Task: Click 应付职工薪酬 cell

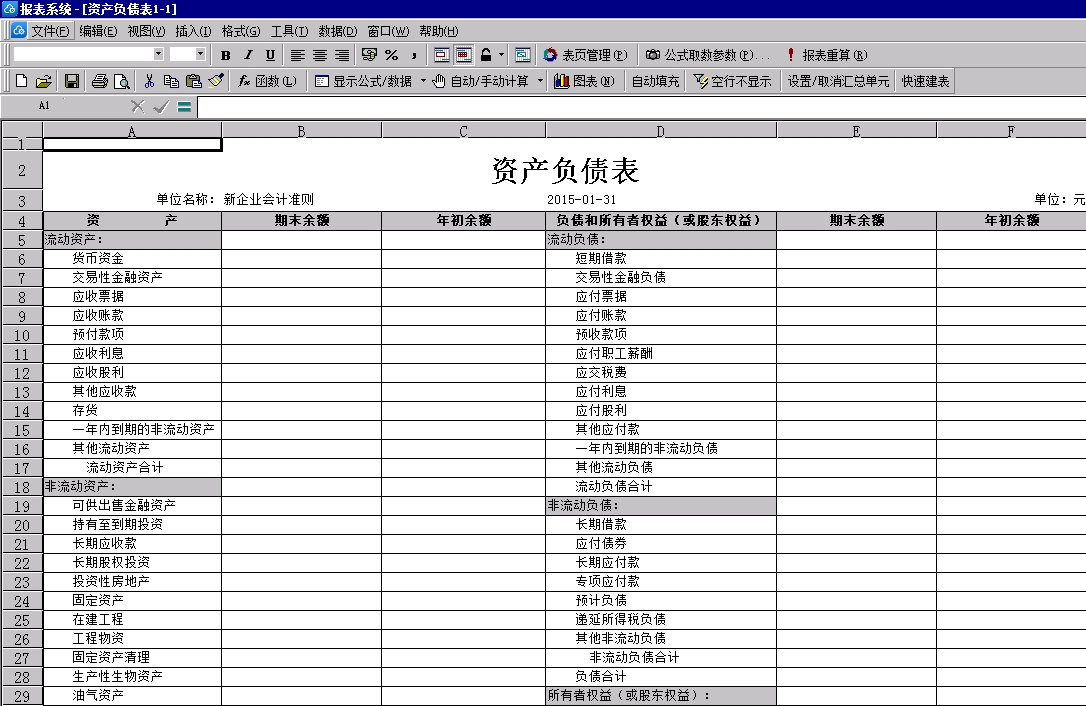Action: pos(661,353)
